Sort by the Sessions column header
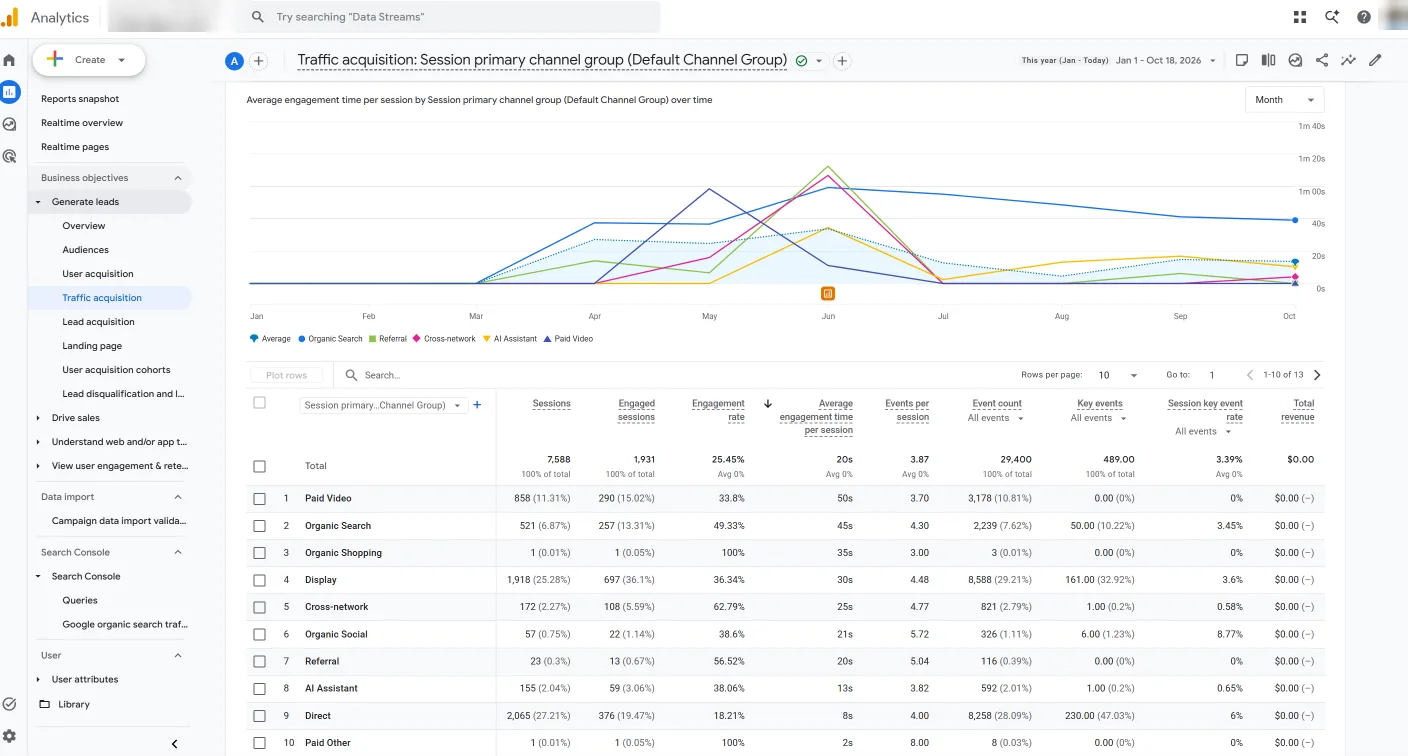 click(551, 404)
